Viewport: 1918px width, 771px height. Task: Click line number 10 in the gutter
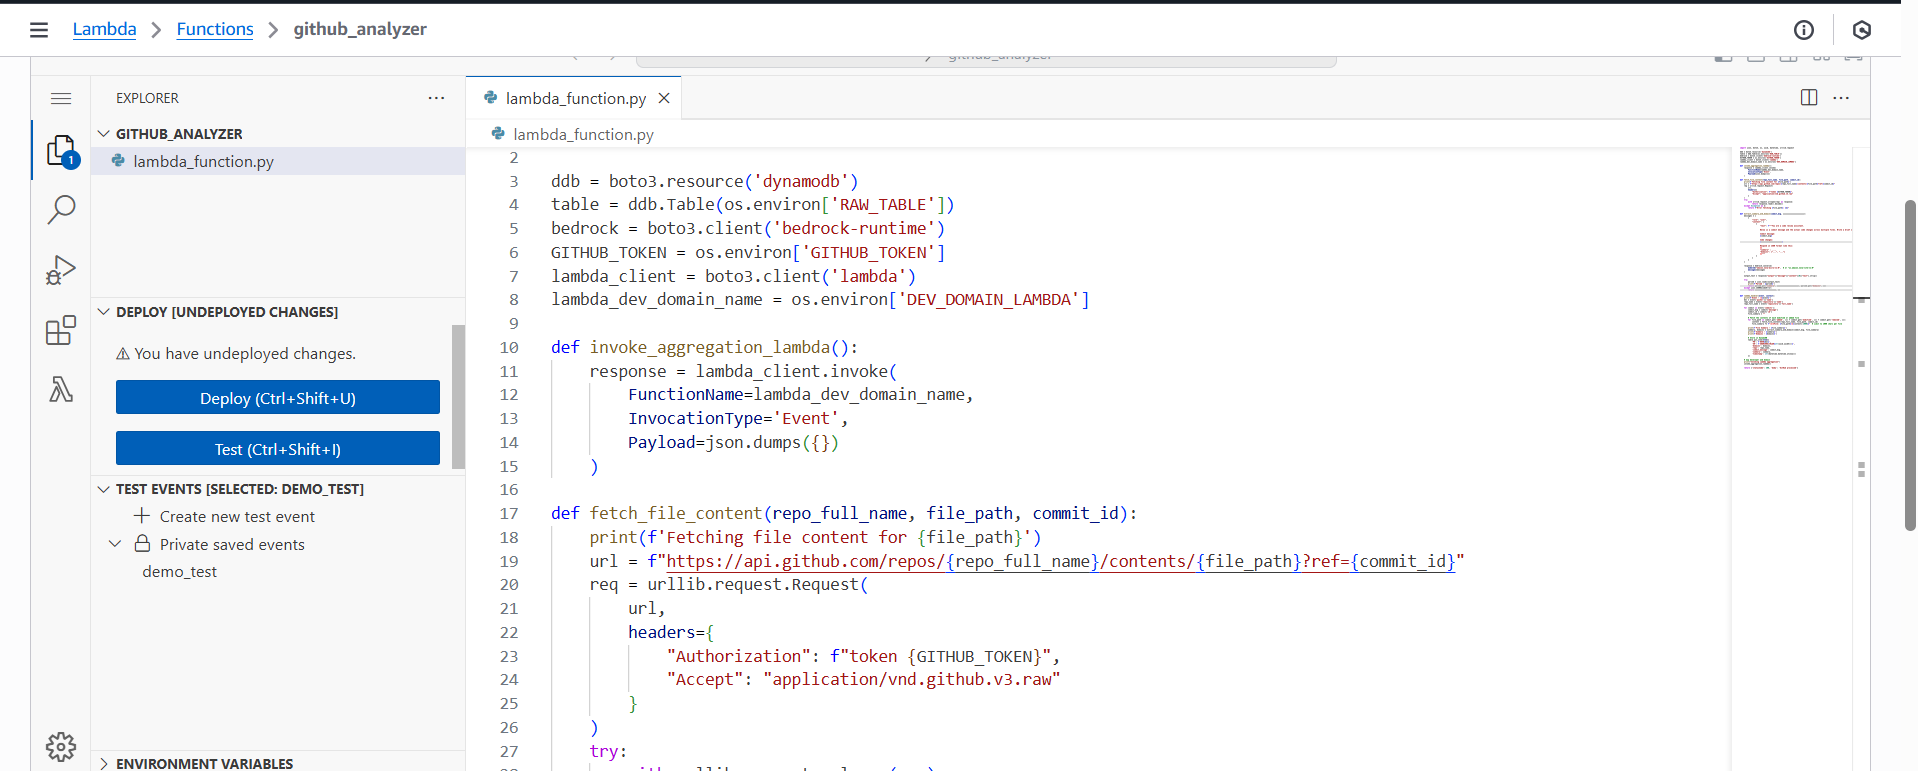[x=509, y=347]
